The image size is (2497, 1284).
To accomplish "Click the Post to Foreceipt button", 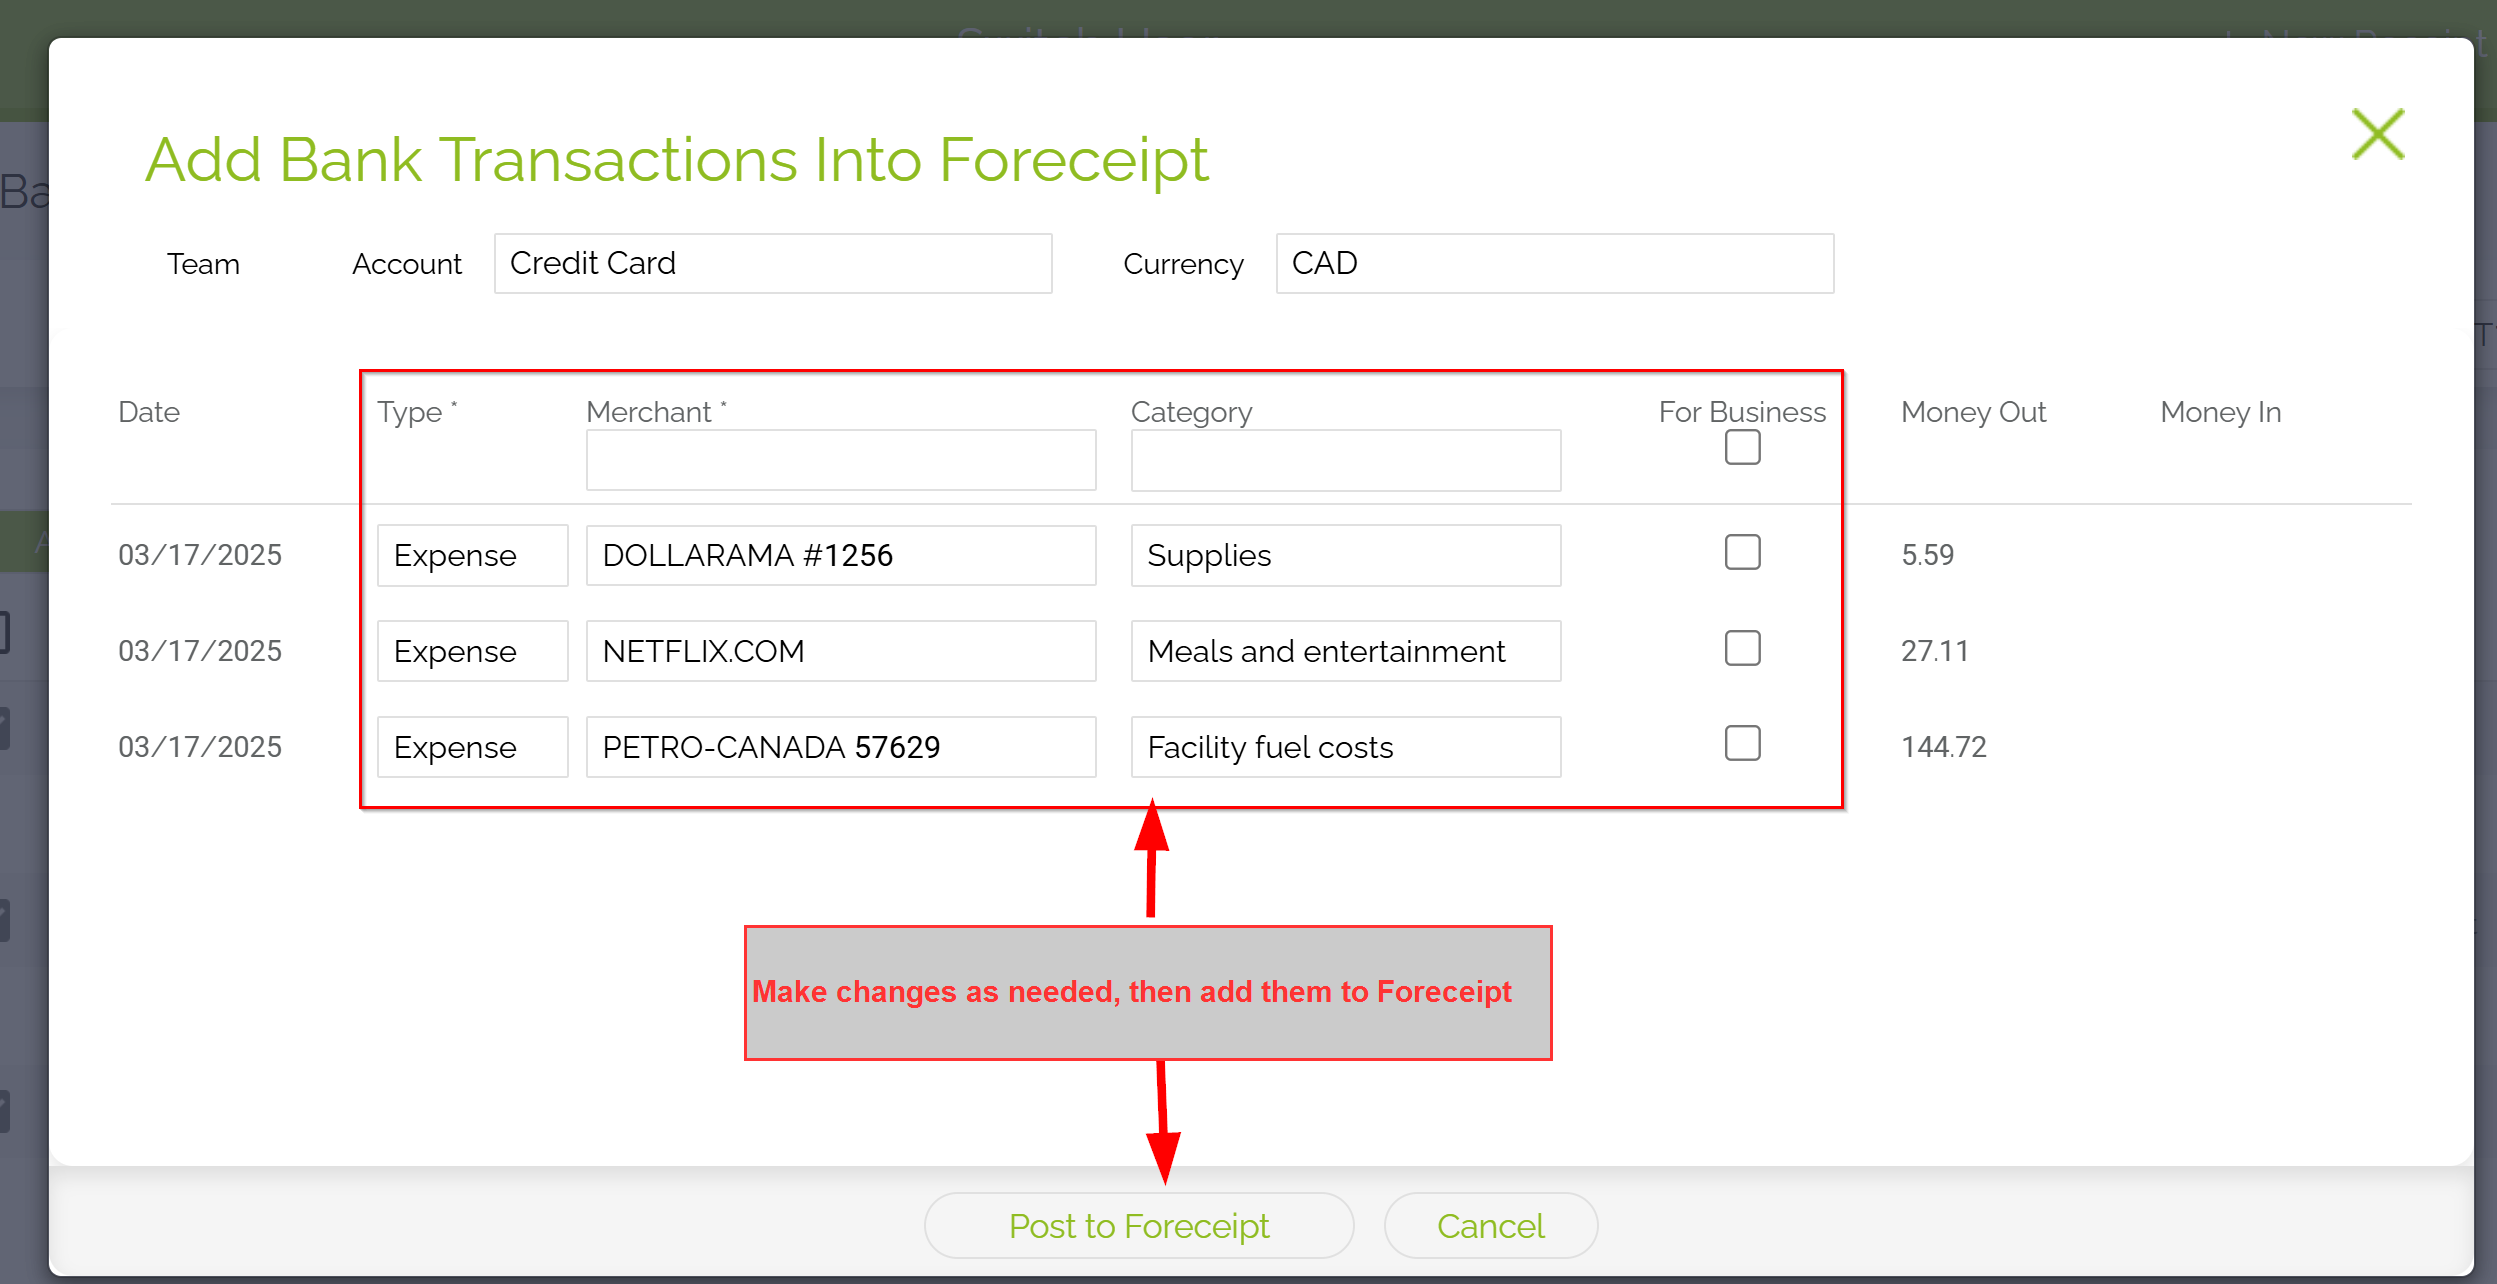I will tap(1138, 1226).
